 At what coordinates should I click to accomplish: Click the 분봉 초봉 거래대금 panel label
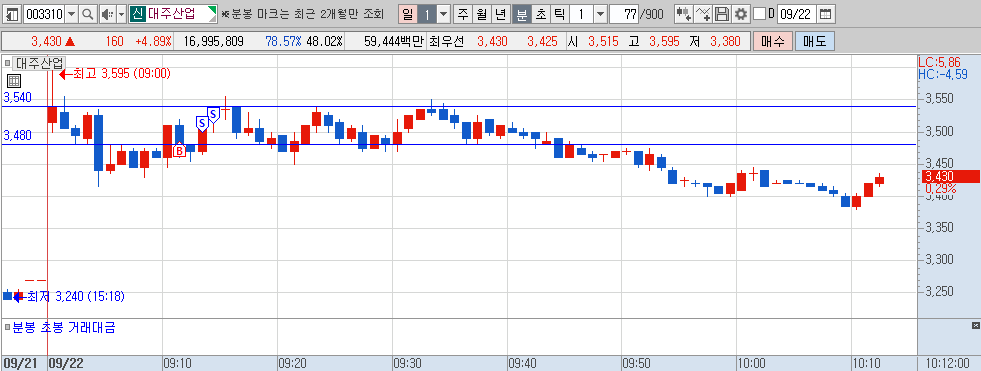[x=64, y=327]
